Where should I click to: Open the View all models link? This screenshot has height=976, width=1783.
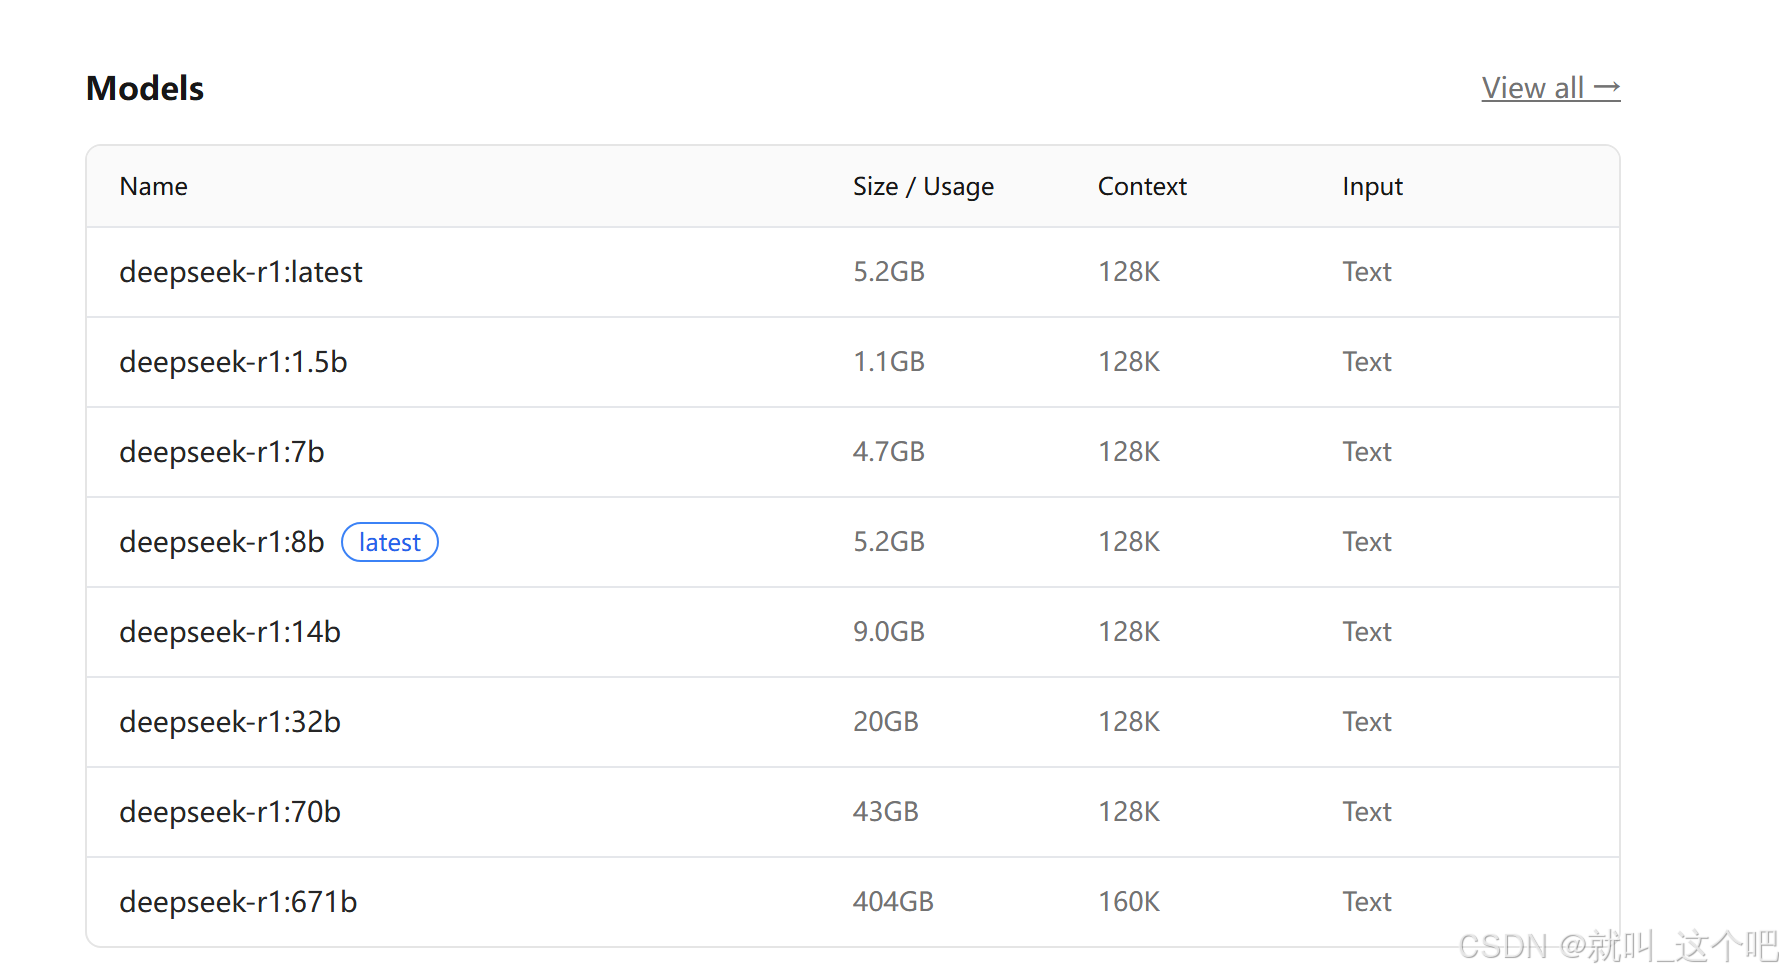click(x=1550, y=88)
